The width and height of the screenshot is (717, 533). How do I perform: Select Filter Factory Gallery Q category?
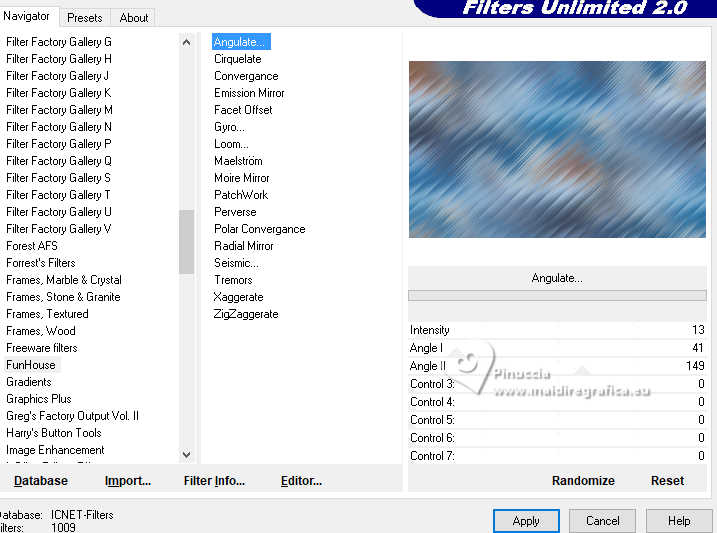[x=59, y=161]
